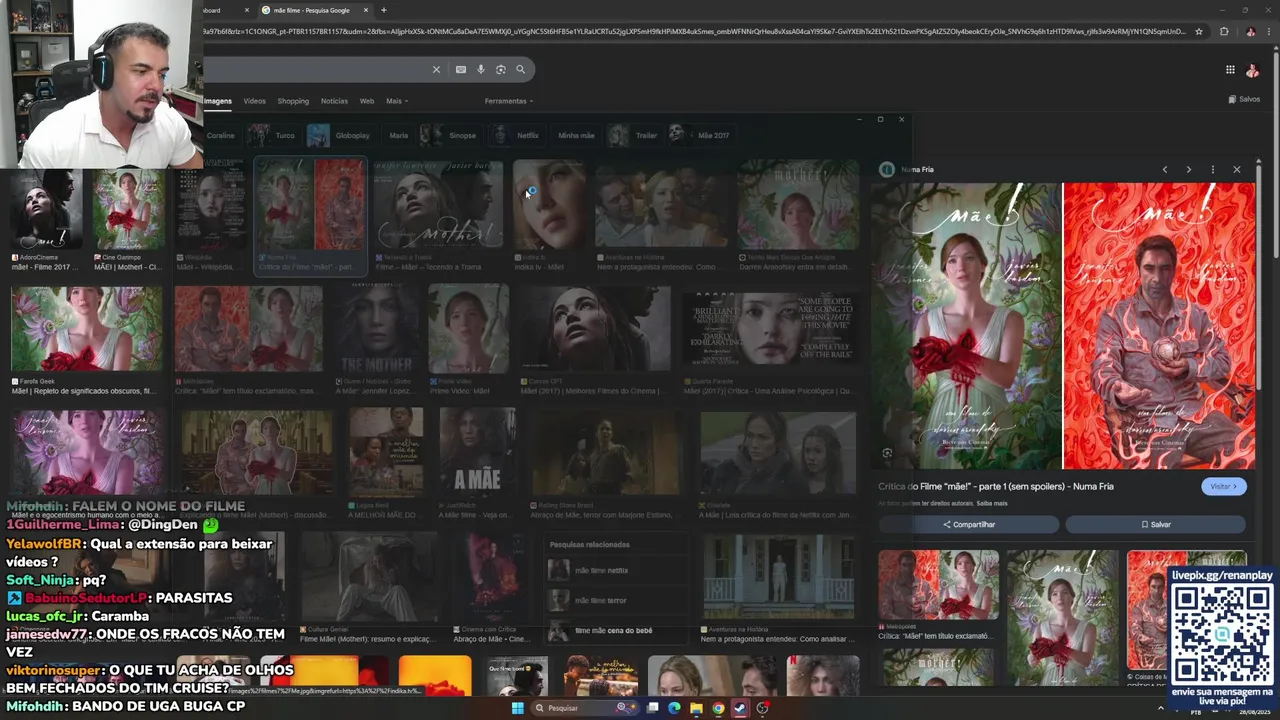This screenshot has width=1280, height=720.
Task: Open the large Mãe! poster preview image
Action: [x=1064, y=325]
